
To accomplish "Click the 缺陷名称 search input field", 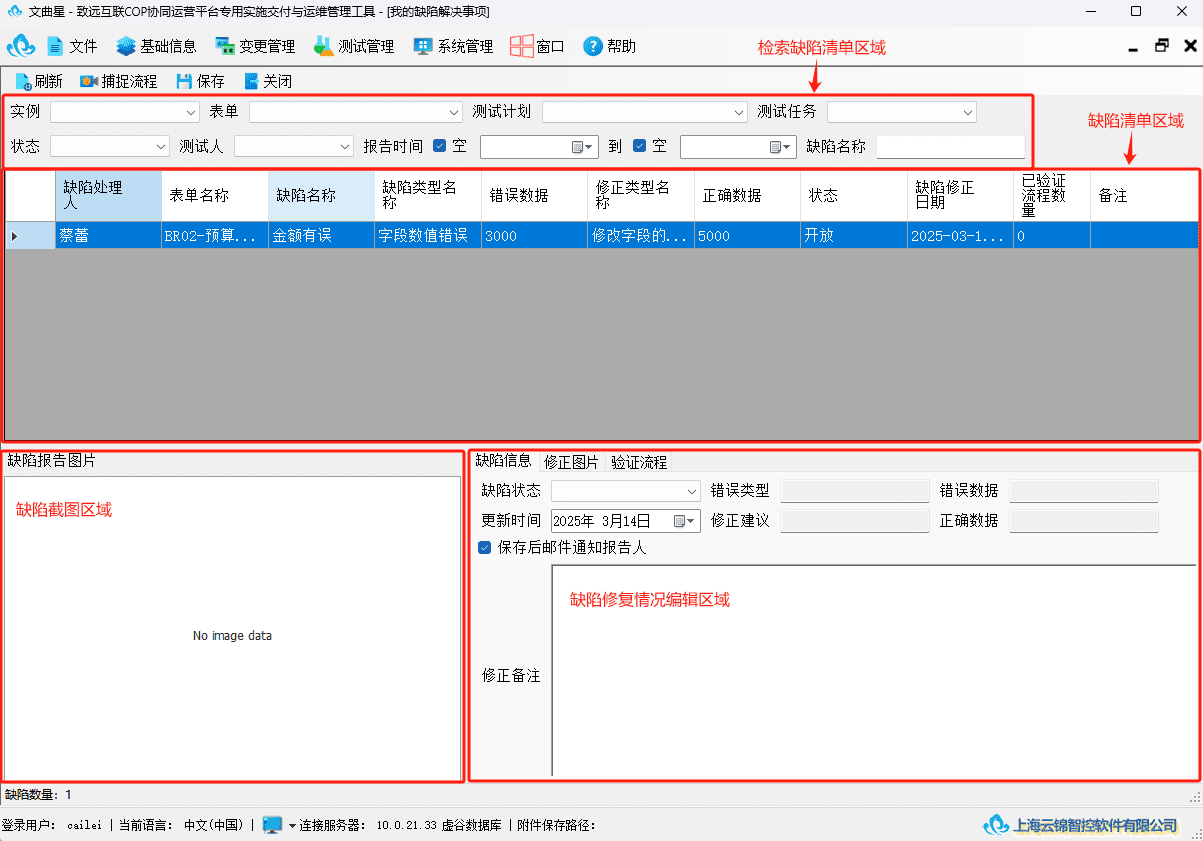I will pyautogui.click(x=951, y=147).
